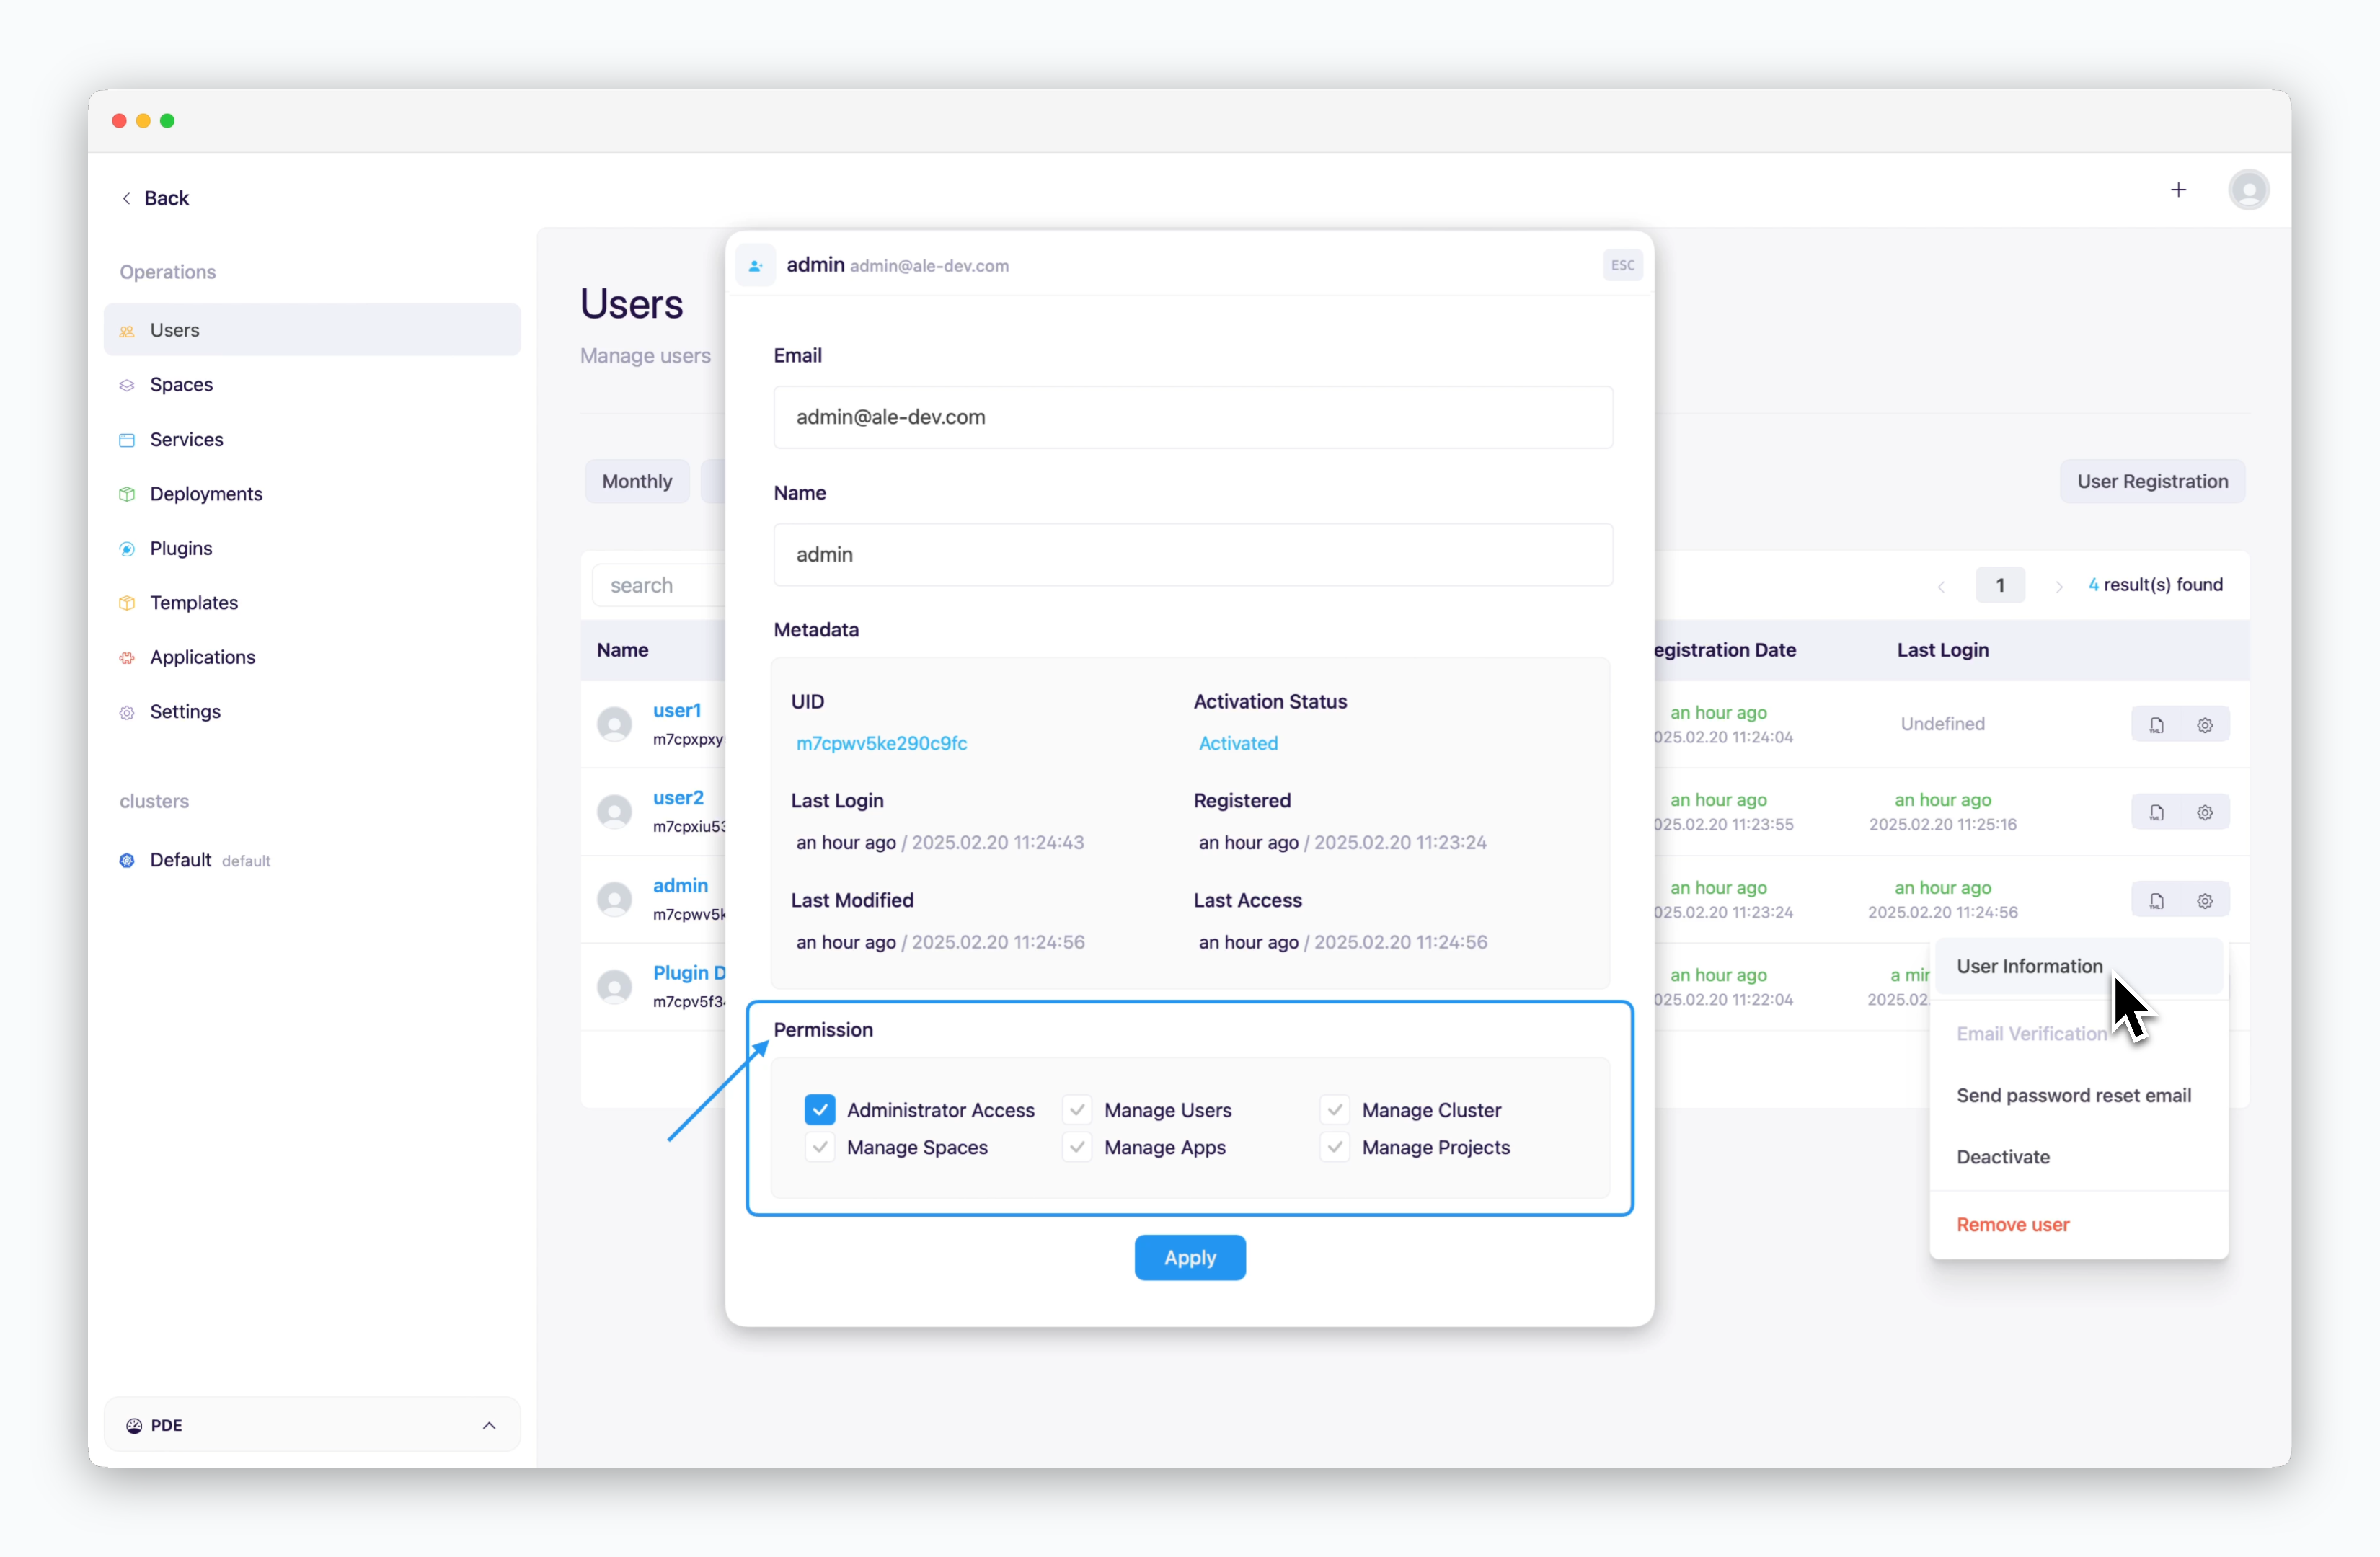Click the document icon in user1 row

[2156, 725]
